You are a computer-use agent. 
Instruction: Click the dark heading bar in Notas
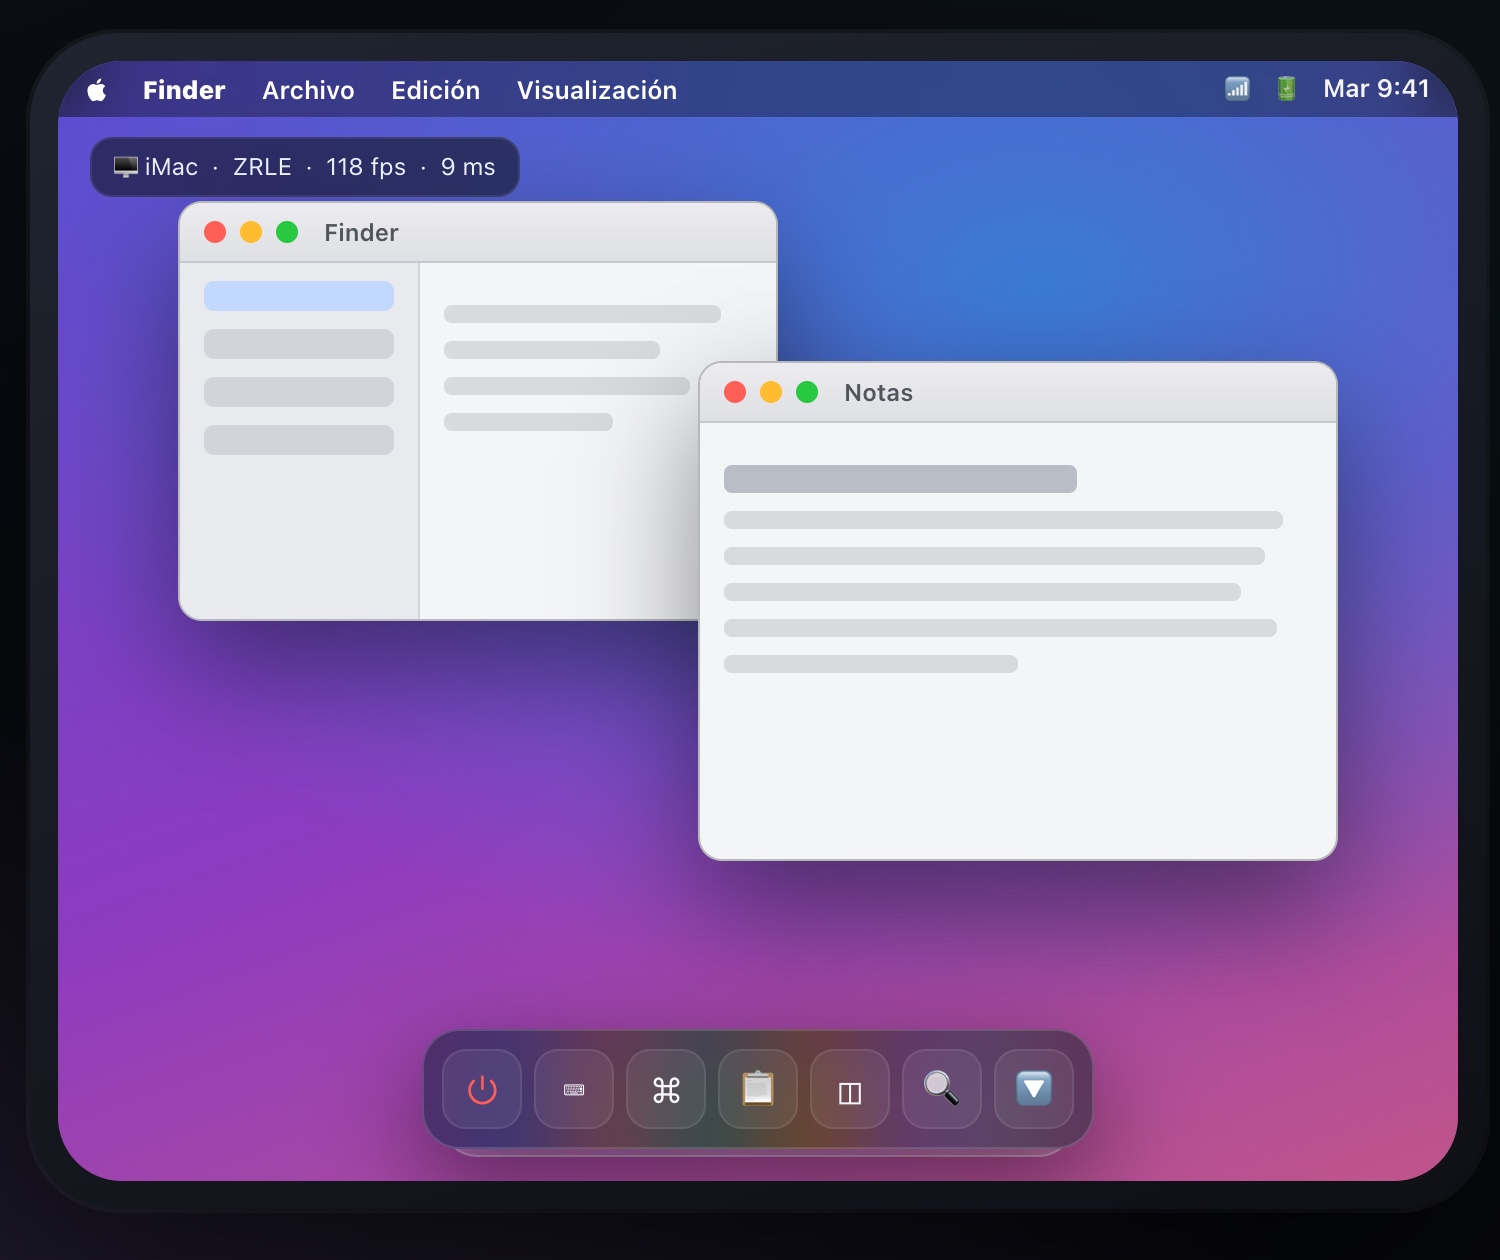click(900, 479)
